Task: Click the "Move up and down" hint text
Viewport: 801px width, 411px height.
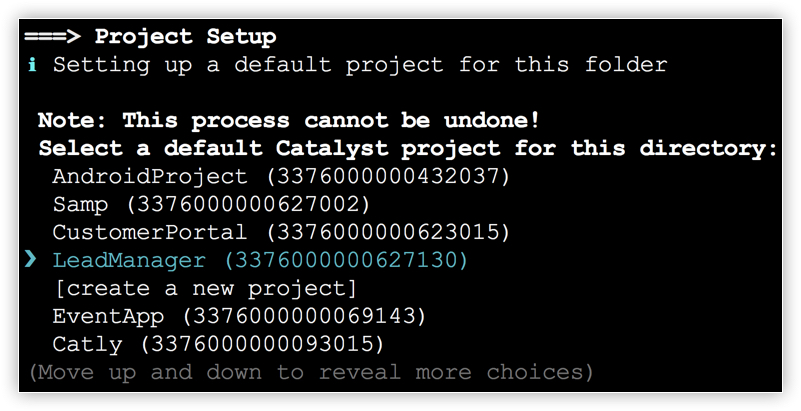Action: click(x=310, y=373)
